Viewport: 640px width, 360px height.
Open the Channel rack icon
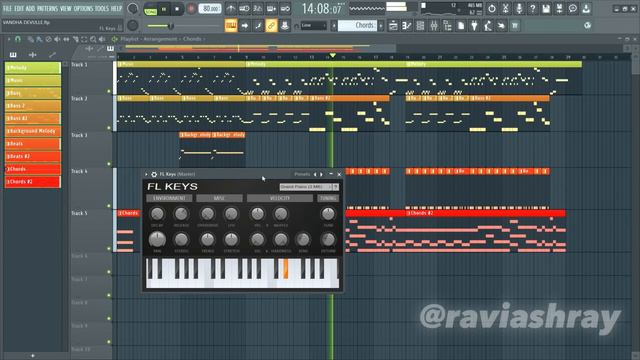(x=420, y=26)
